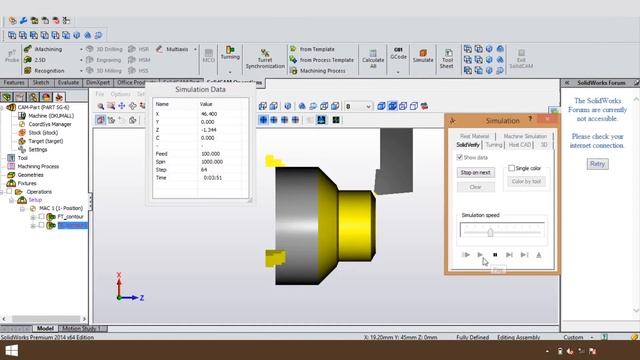
Task: Expand the GCode dropdown arrow
Action: coord(398,72)
